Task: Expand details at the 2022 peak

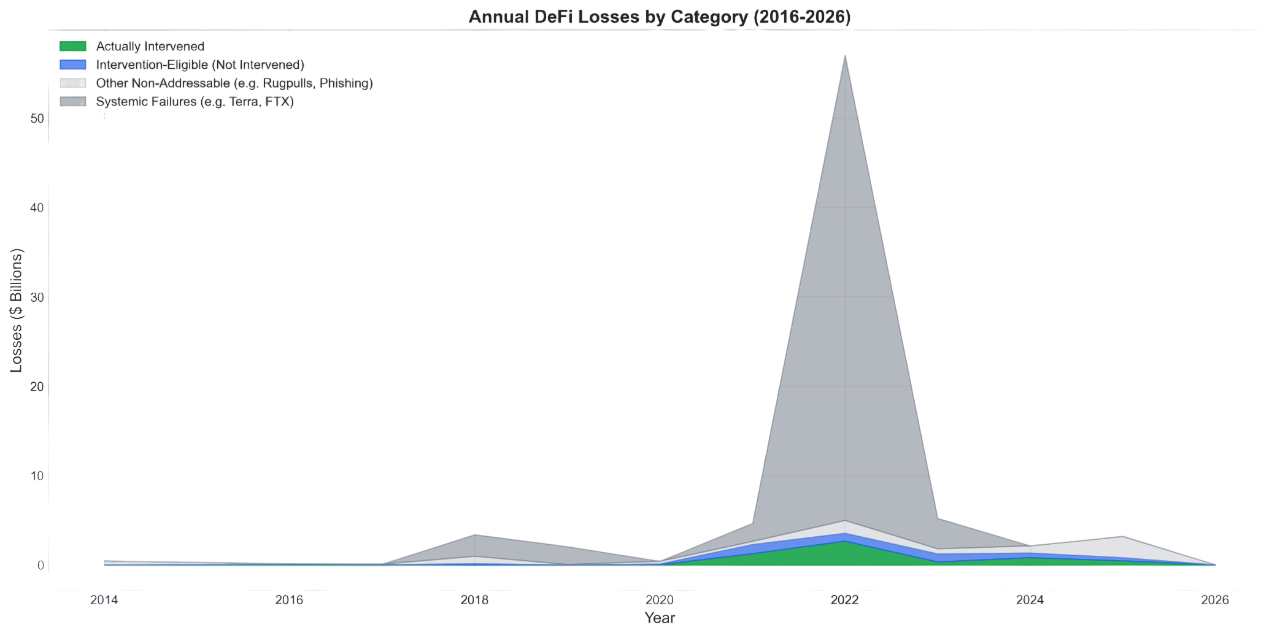Action: 845,56
